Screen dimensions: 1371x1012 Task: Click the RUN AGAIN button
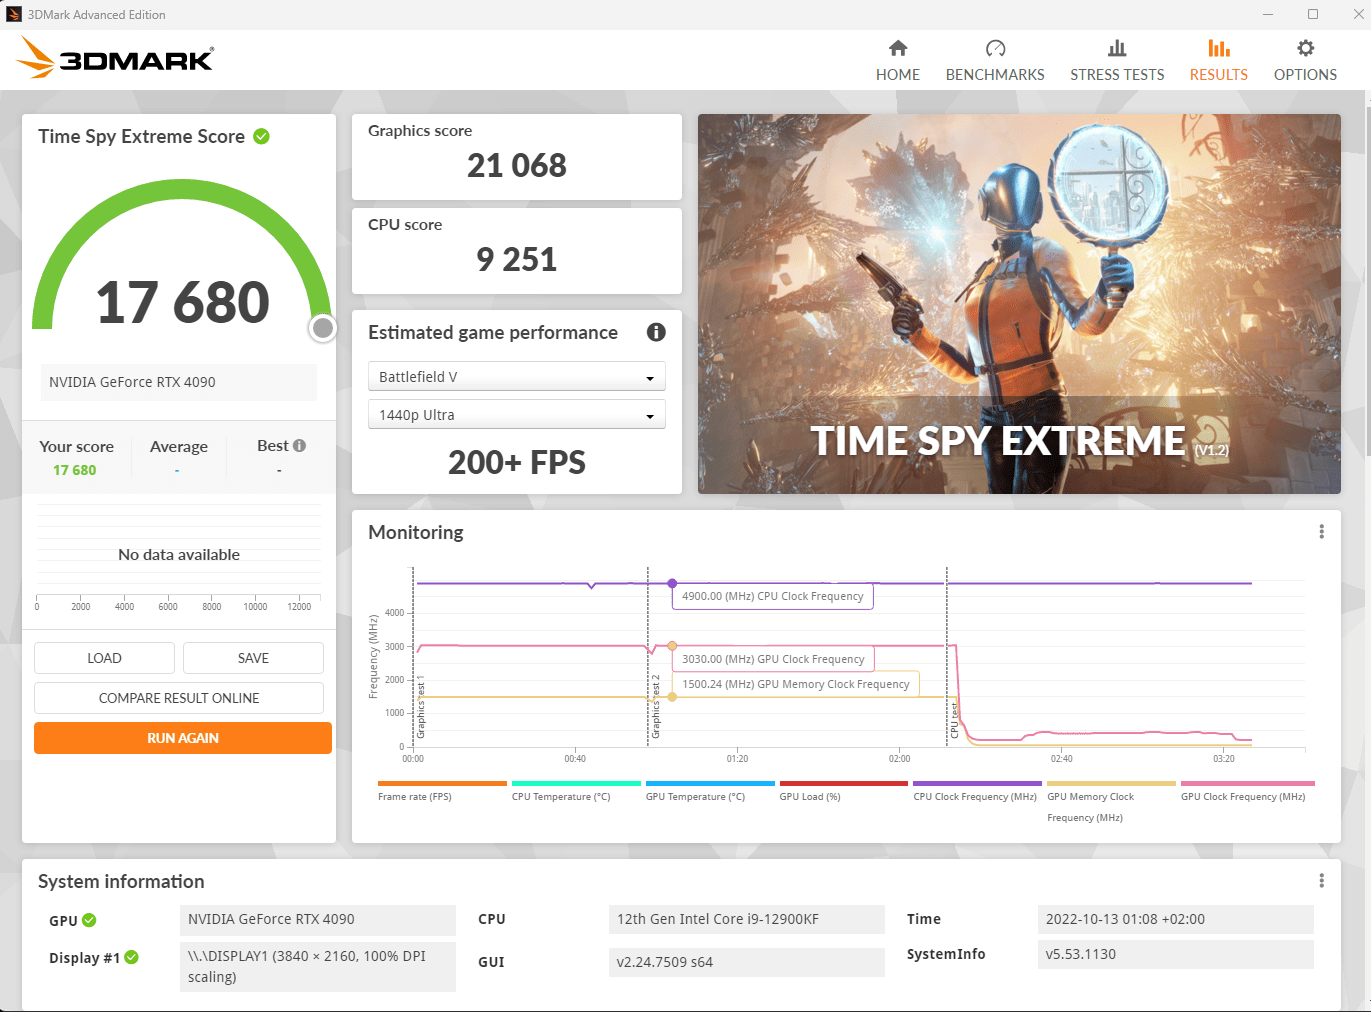coord(183,738)
